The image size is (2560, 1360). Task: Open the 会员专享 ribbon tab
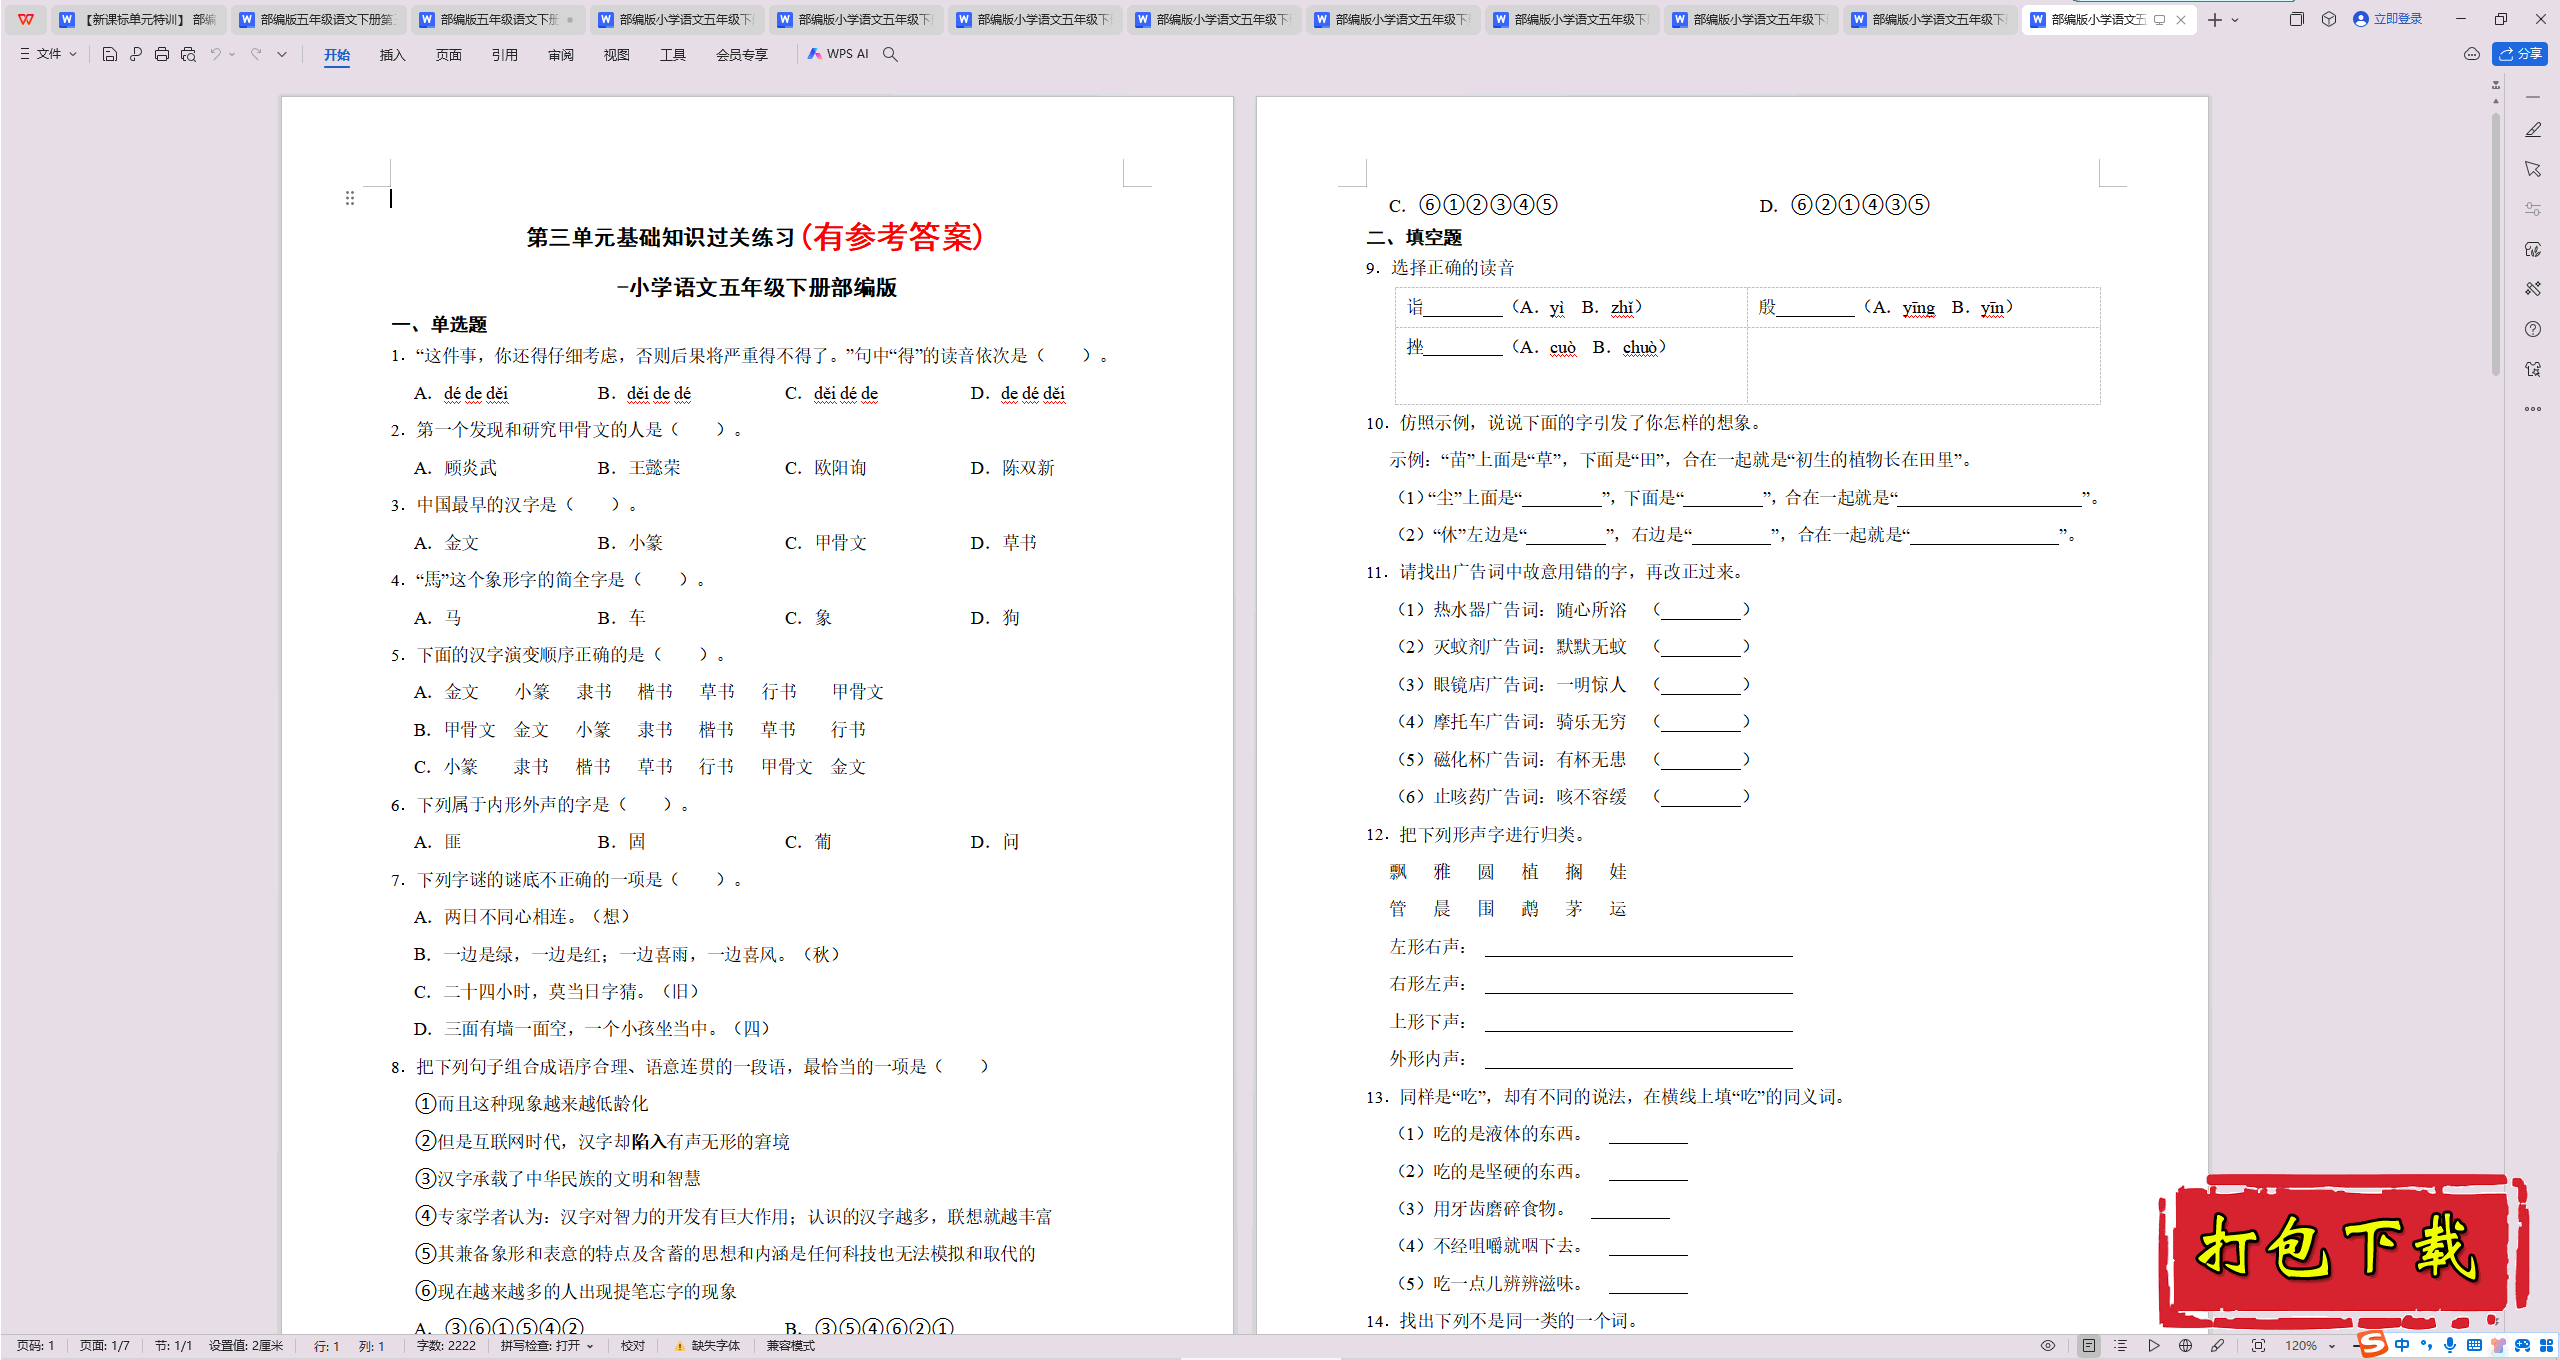tap(742, 55)
